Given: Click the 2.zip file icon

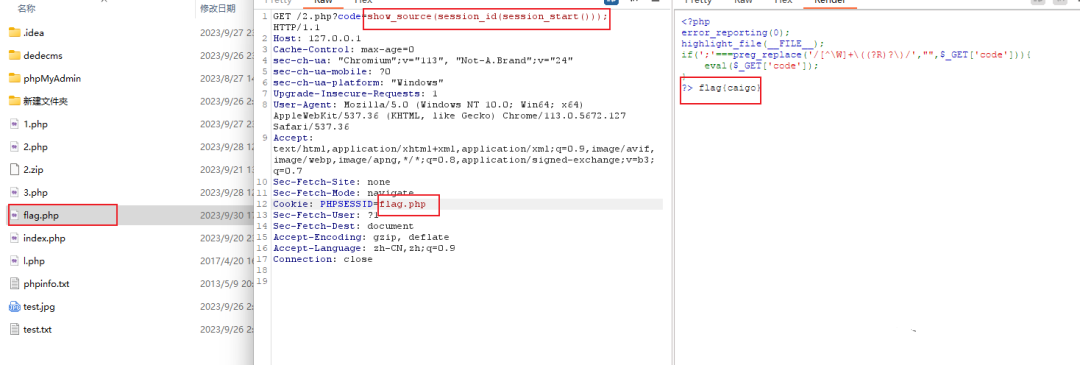Looking at the screenshot, I should click(14, 169).
